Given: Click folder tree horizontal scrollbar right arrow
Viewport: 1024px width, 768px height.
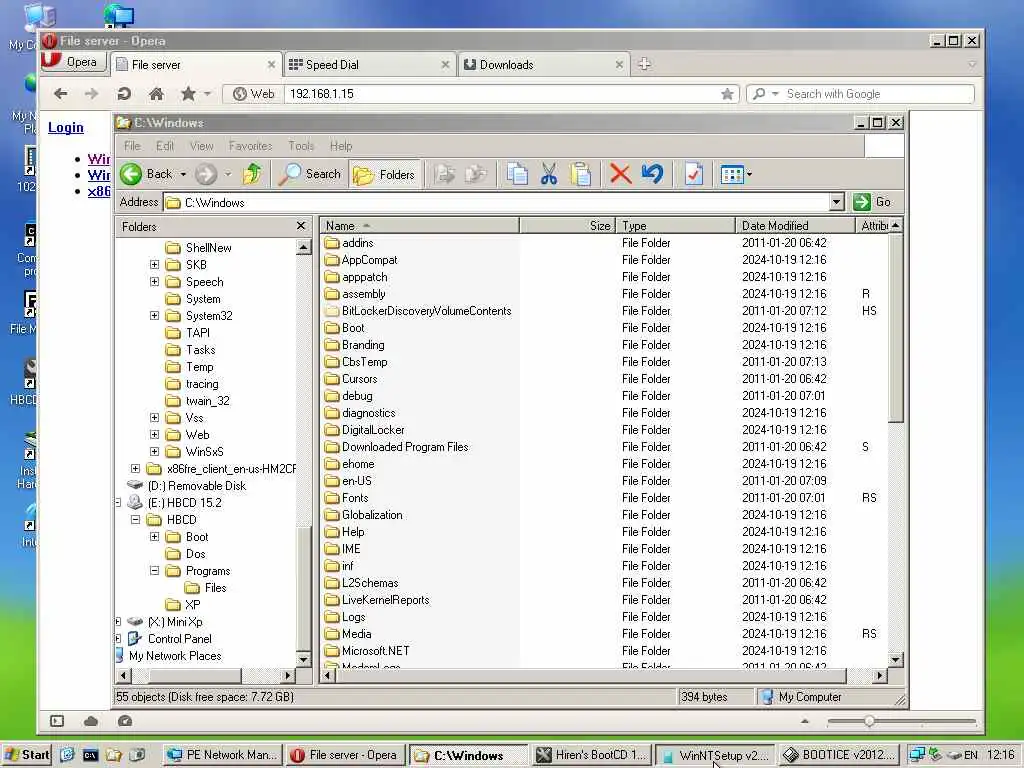Looking at the screenshot, I should (288, 675).
